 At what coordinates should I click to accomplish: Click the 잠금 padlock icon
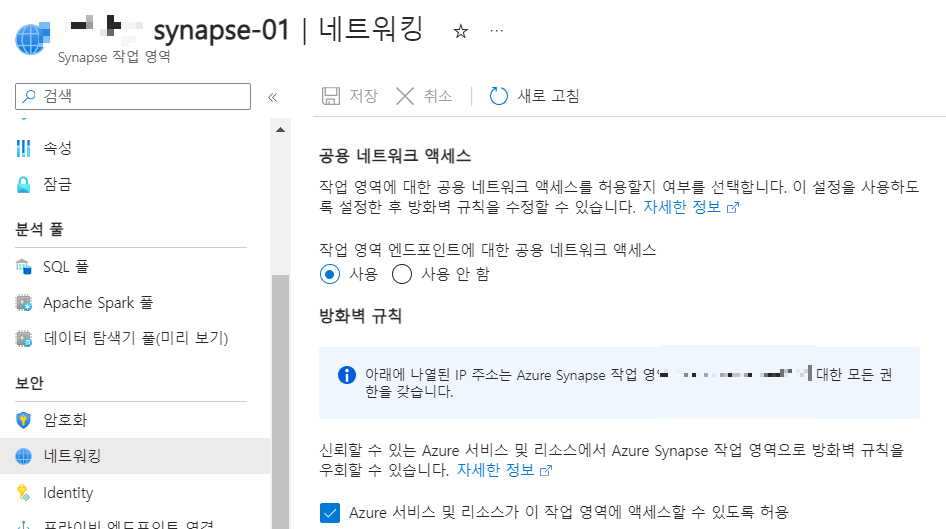pyautogui.click(x=24, y=185)
